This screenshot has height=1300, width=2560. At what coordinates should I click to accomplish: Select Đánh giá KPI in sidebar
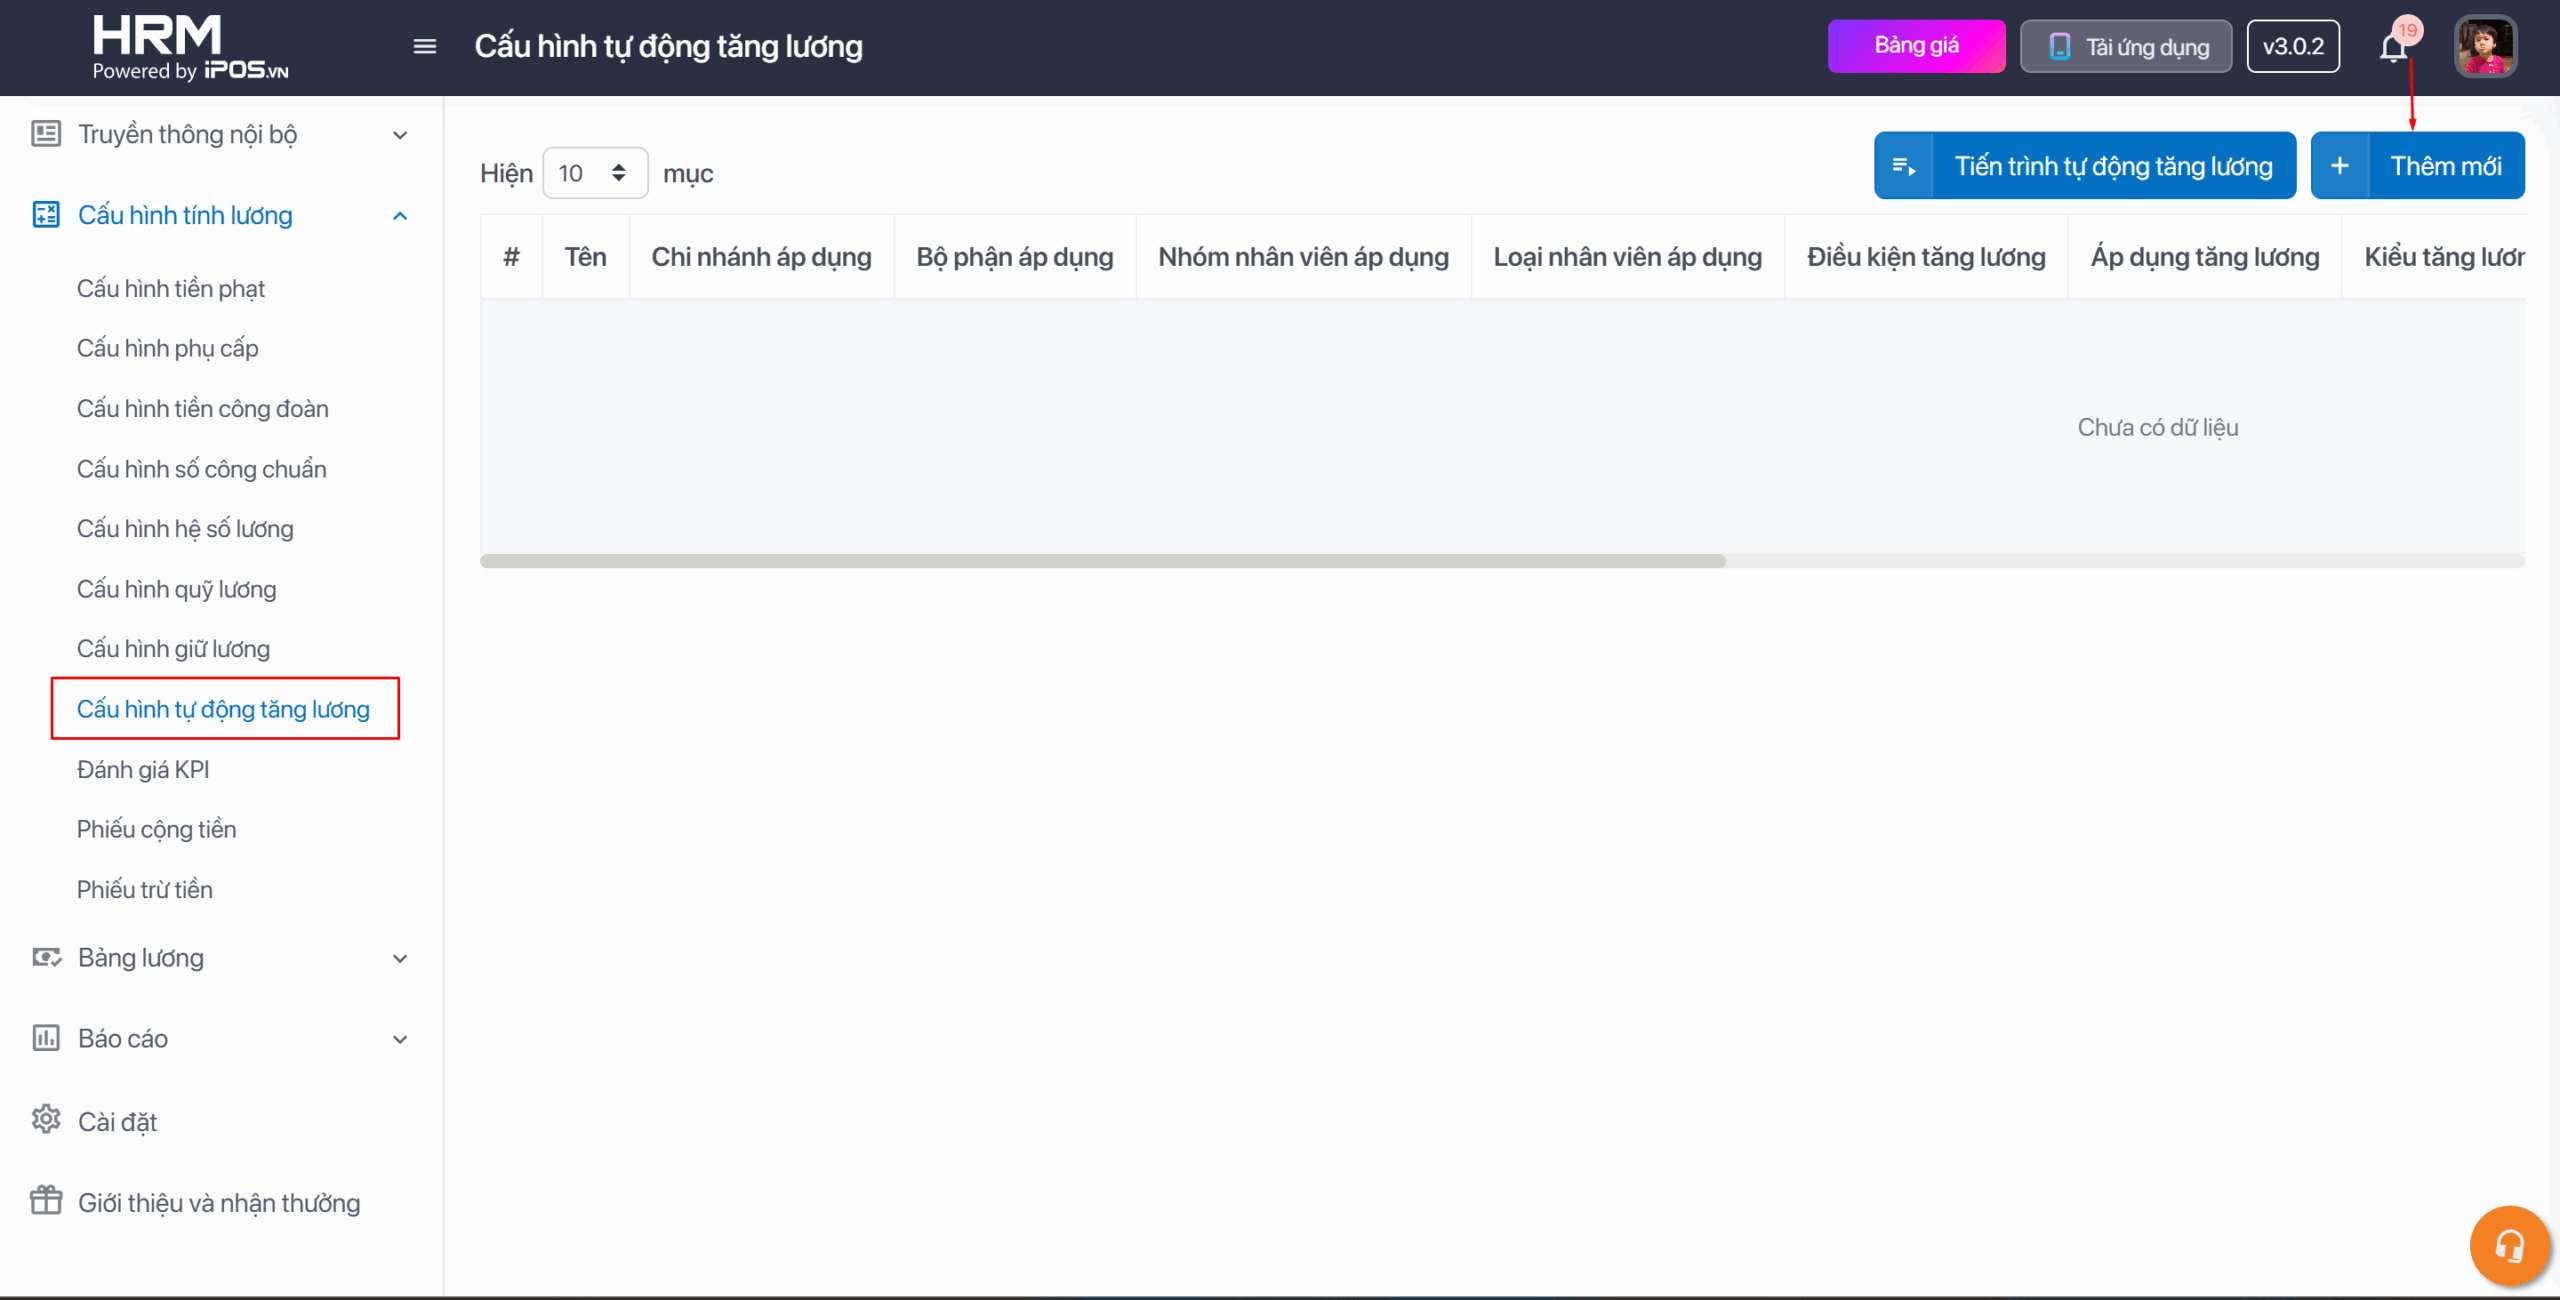[x=143, y=769]
